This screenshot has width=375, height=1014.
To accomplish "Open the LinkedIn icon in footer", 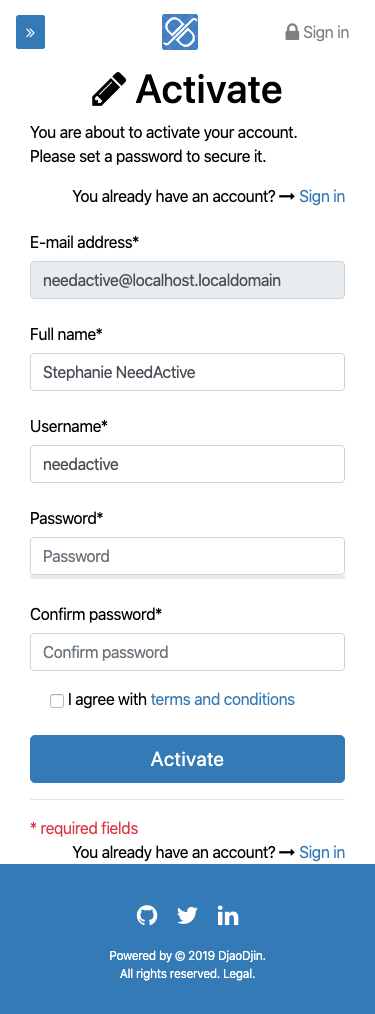I will point(228,916).
